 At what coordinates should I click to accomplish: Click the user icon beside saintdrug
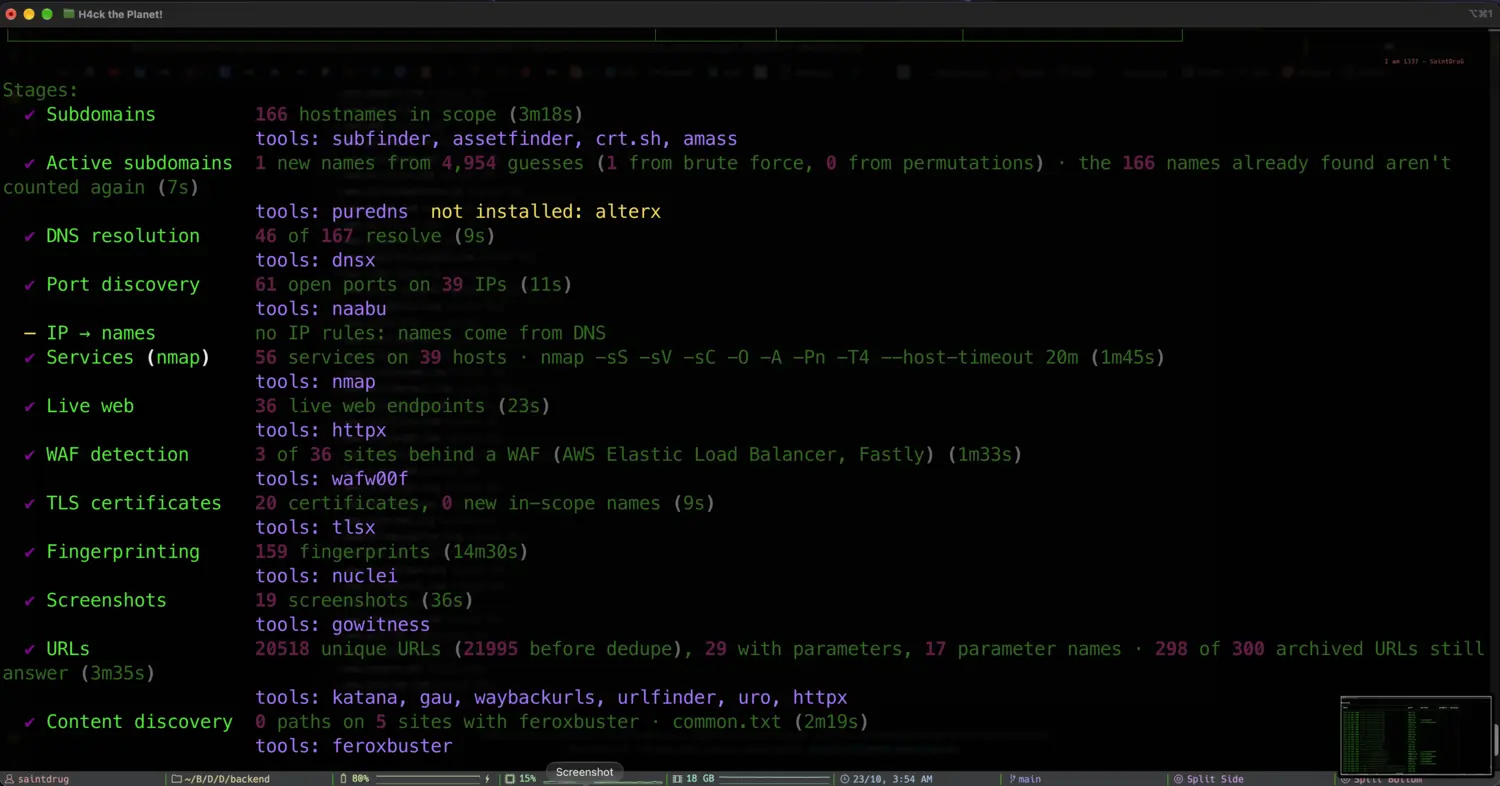coord(9,779)
